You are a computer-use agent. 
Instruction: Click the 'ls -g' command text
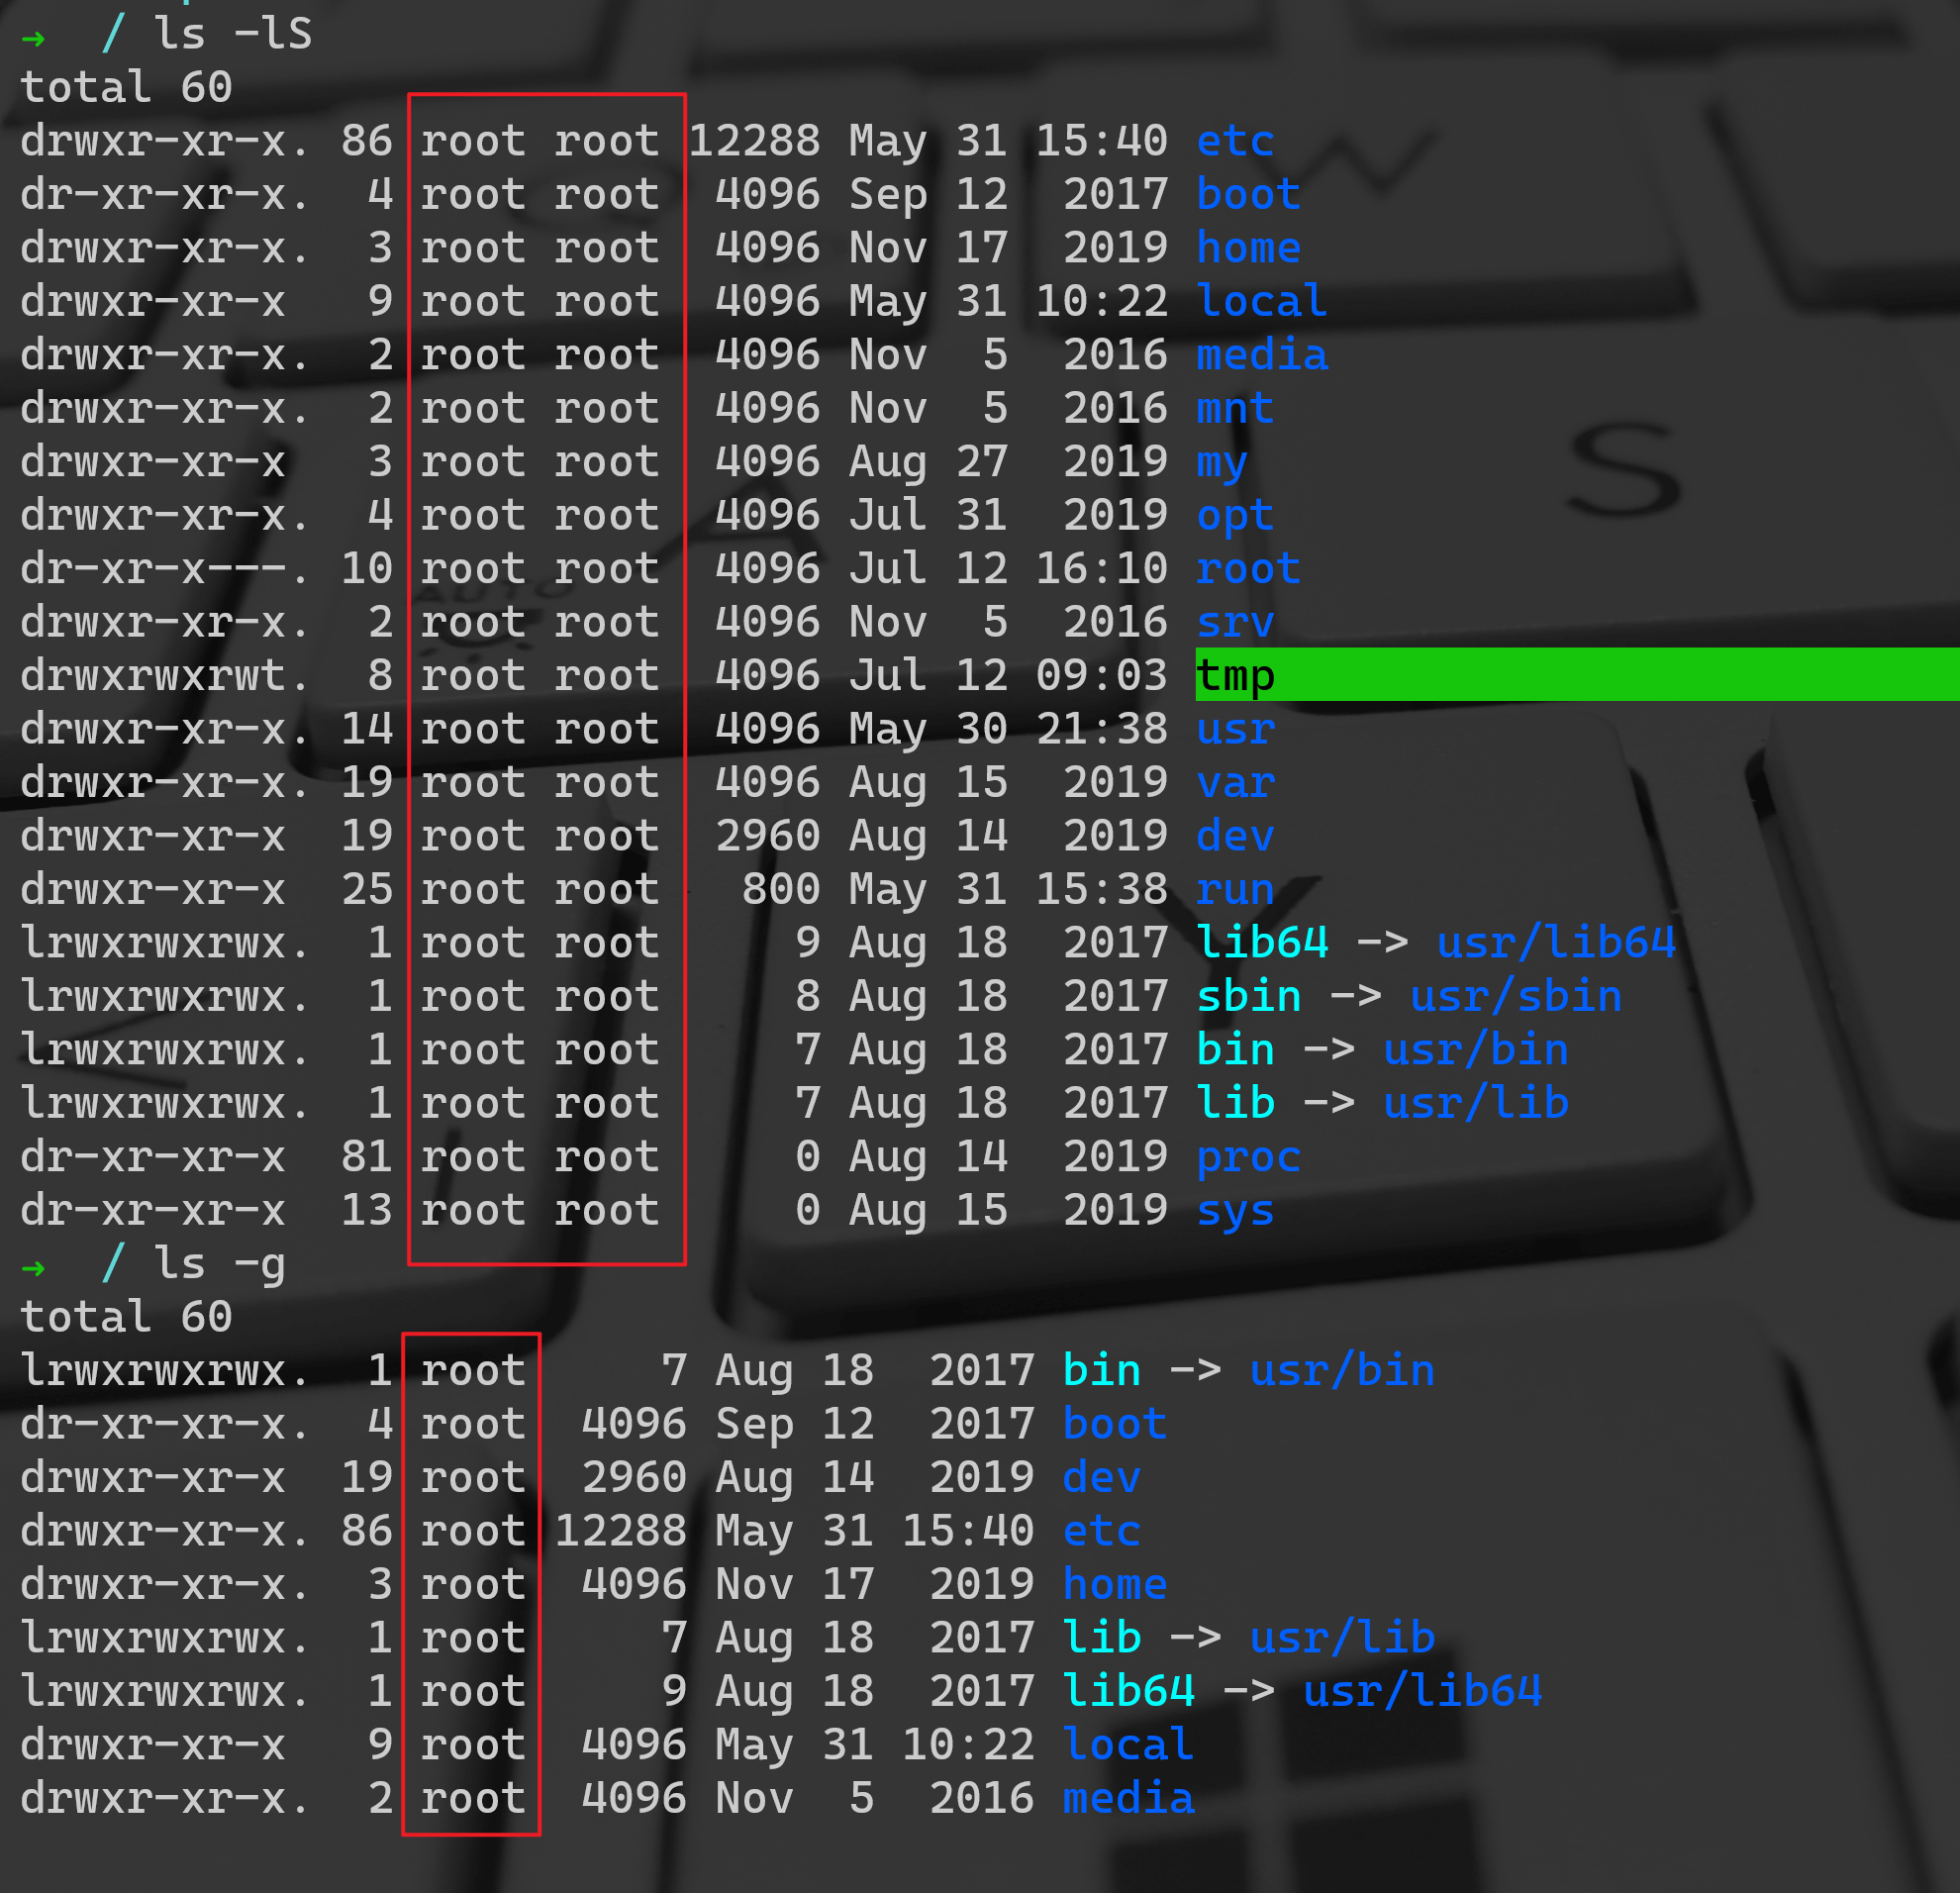219,1265
